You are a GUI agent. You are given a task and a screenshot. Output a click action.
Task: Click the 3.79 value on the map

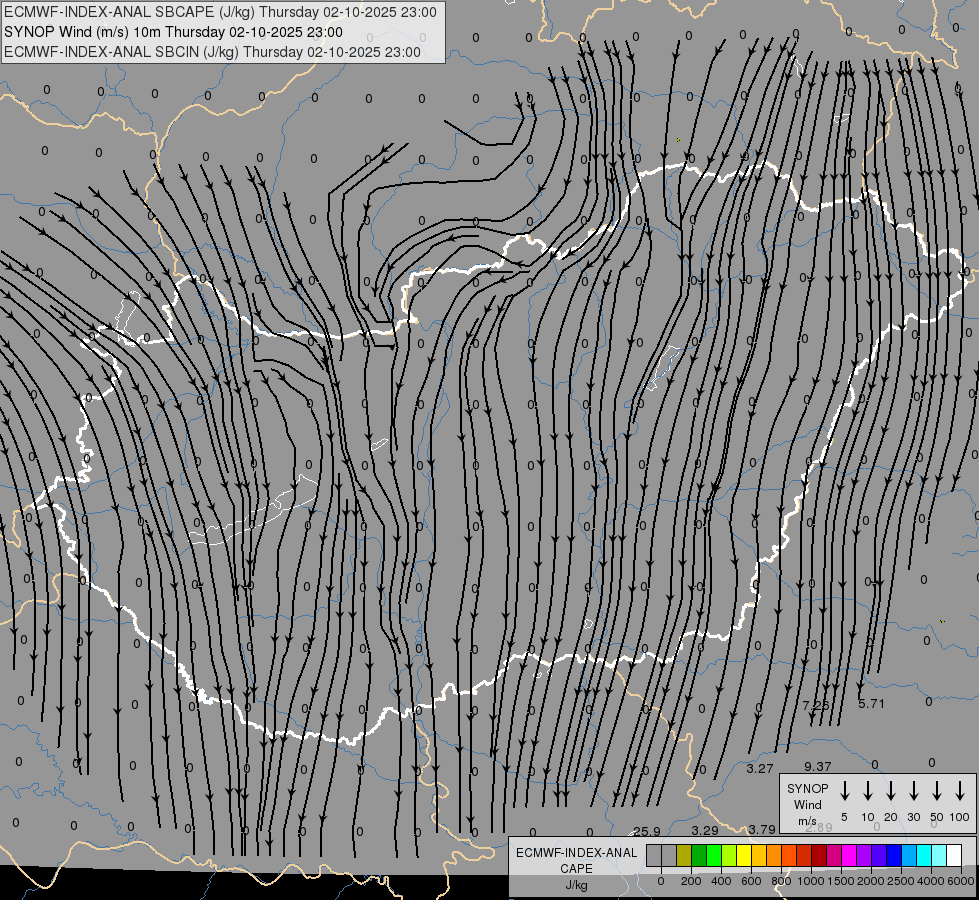[762, 829]
